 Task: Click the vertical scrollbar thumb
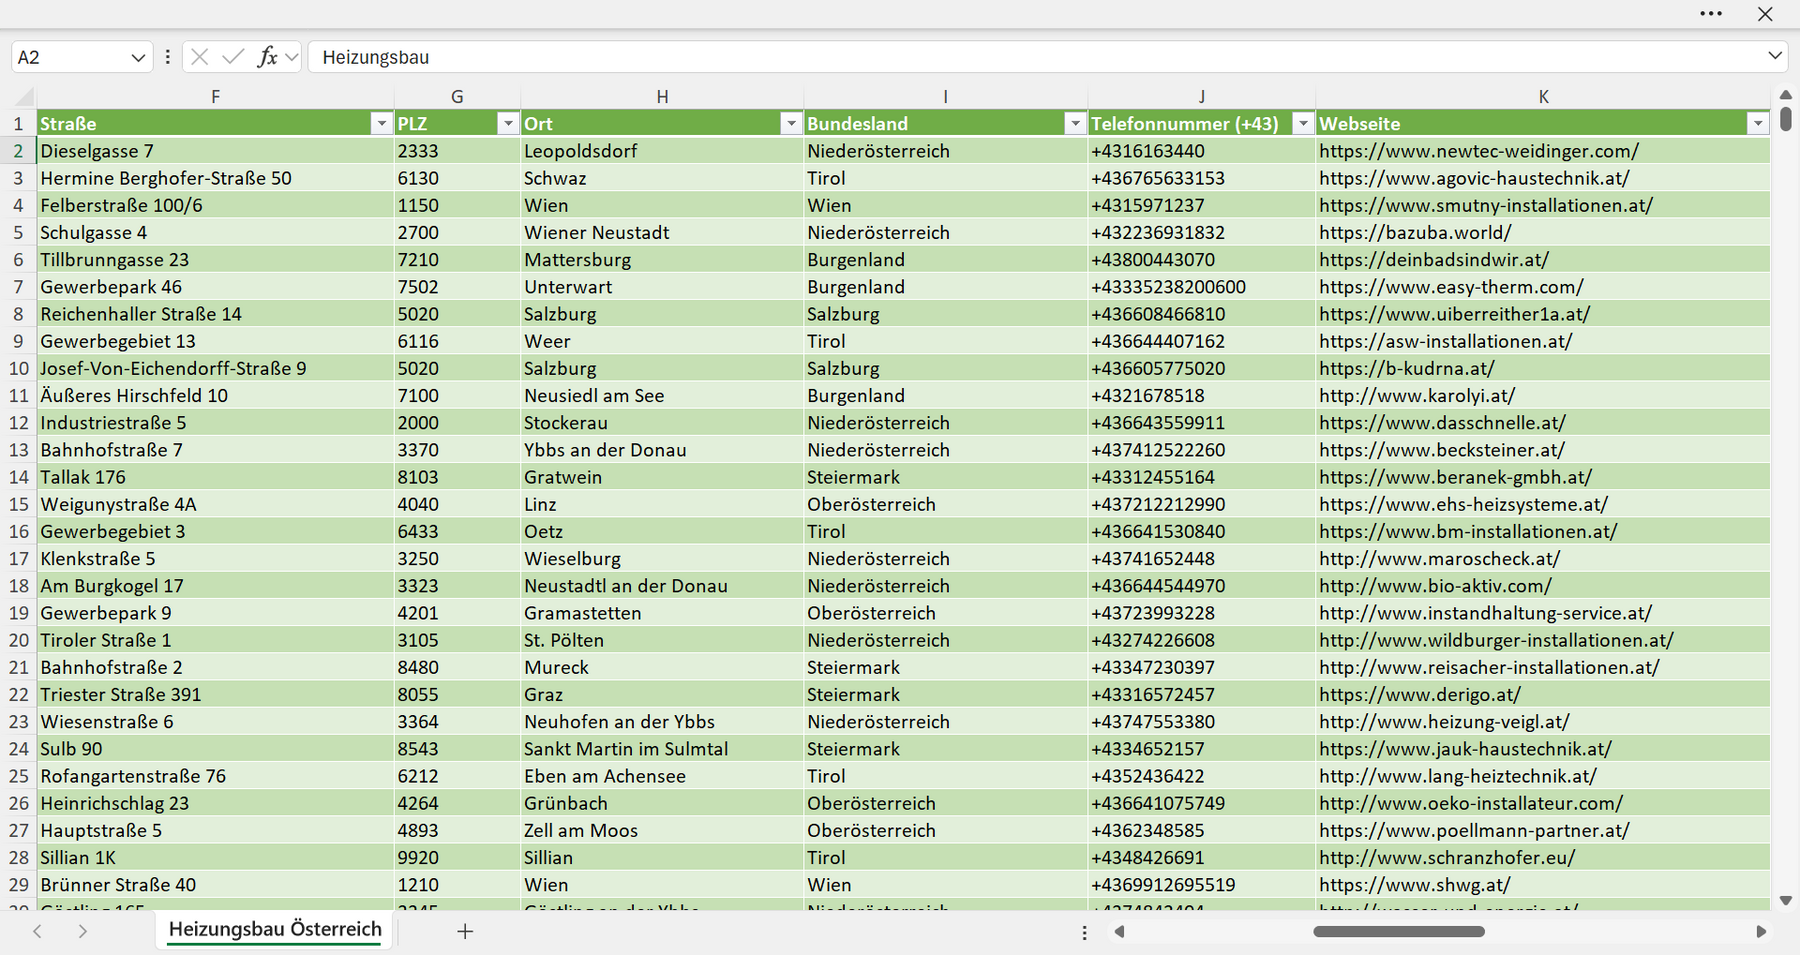pos(1786,119)
